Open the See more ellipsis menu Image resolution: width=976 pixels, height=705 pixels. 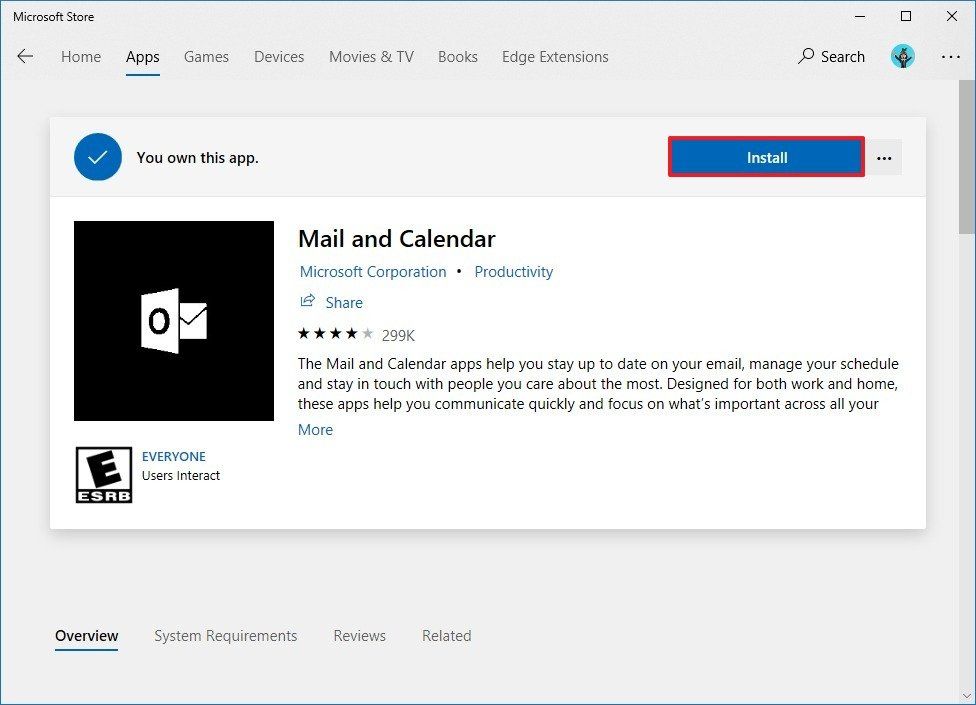(950, 57)
